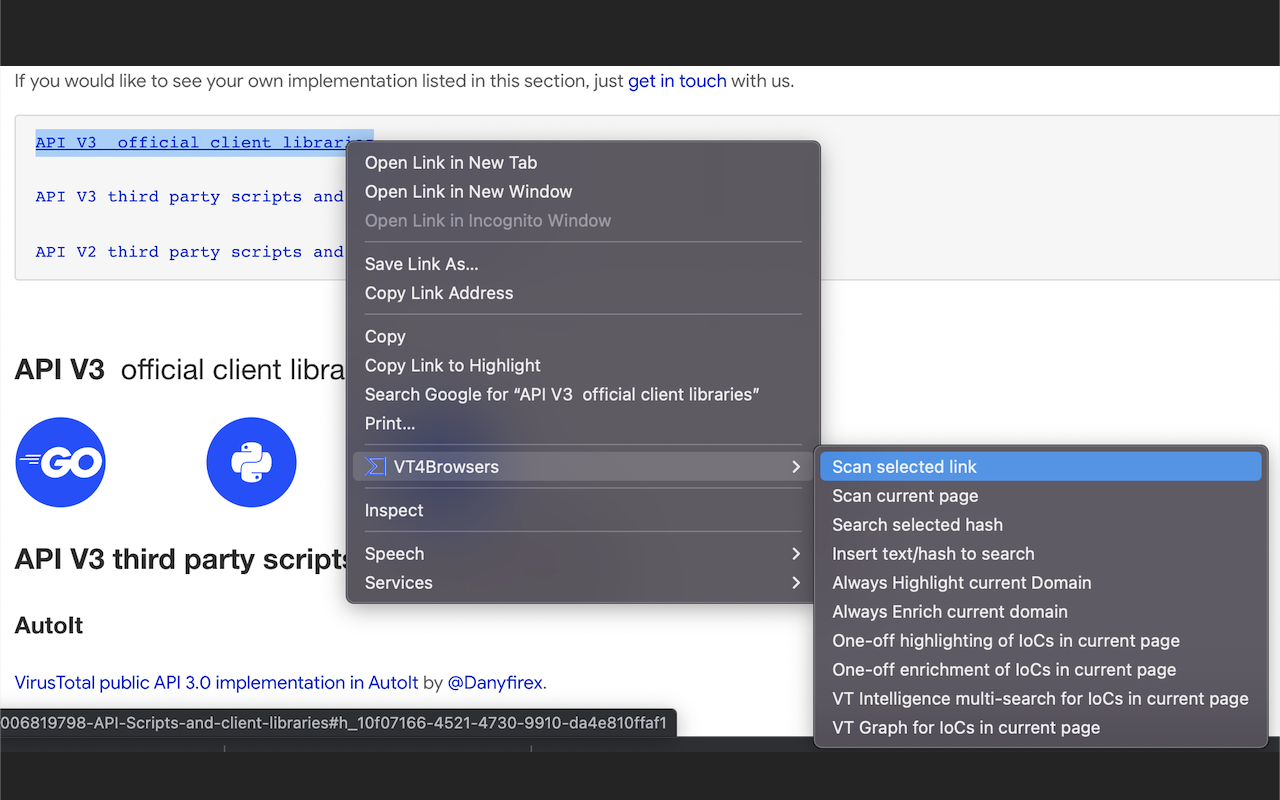This screenshot has width=1280, height=800.
Task: Open the "@Danyfirex" profile link
Action: 496,682
